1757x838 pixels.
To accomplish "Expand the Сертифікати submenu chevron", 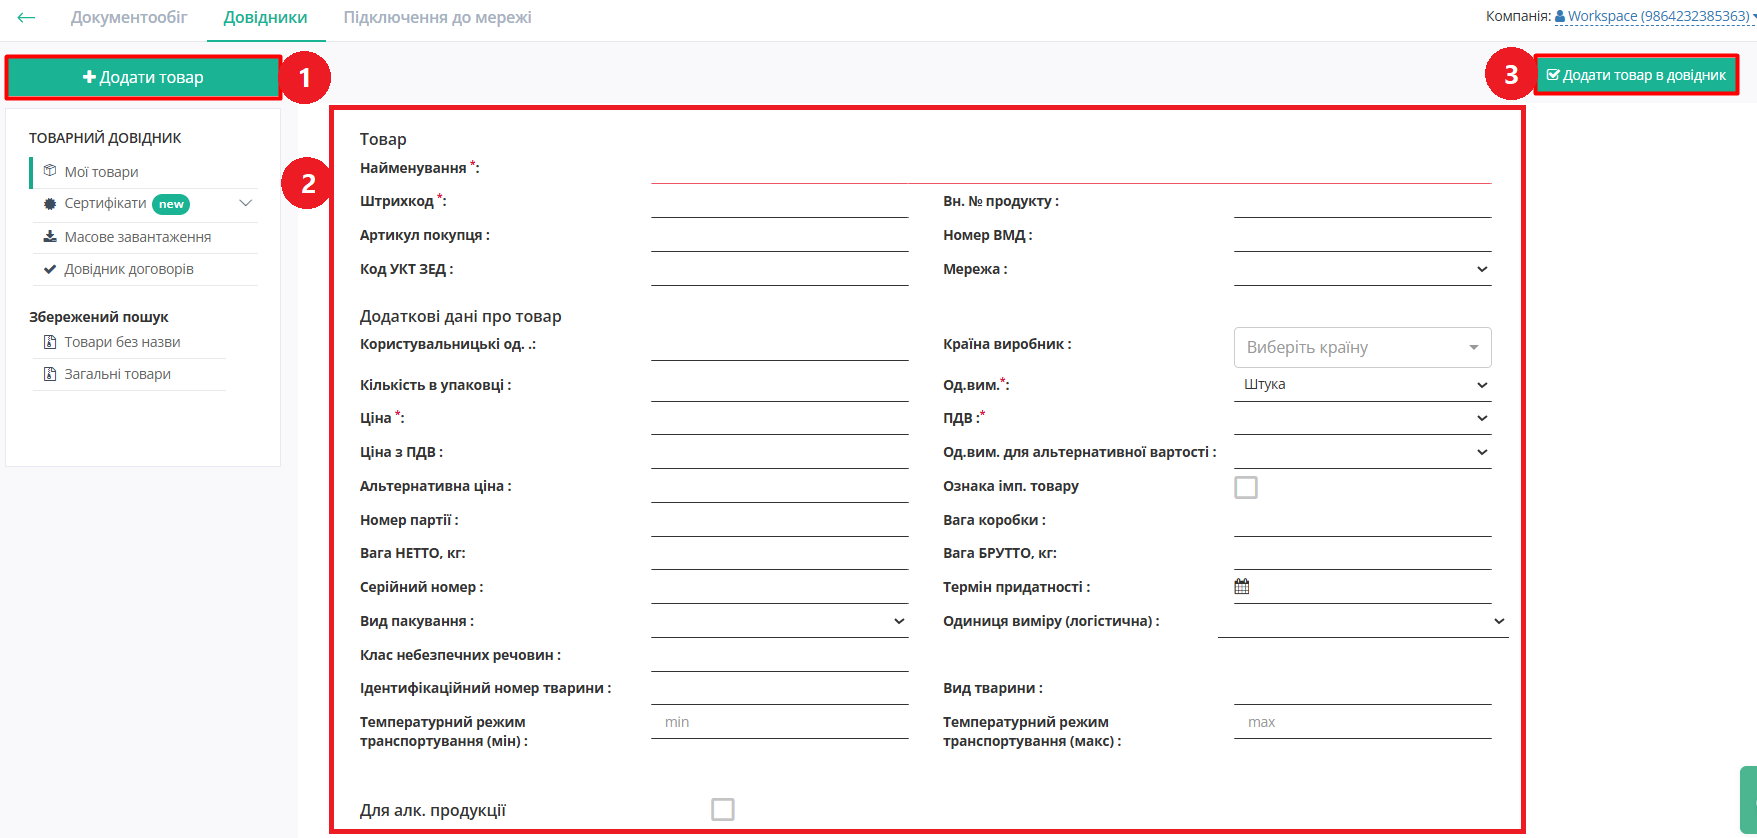I will (245, 203).
